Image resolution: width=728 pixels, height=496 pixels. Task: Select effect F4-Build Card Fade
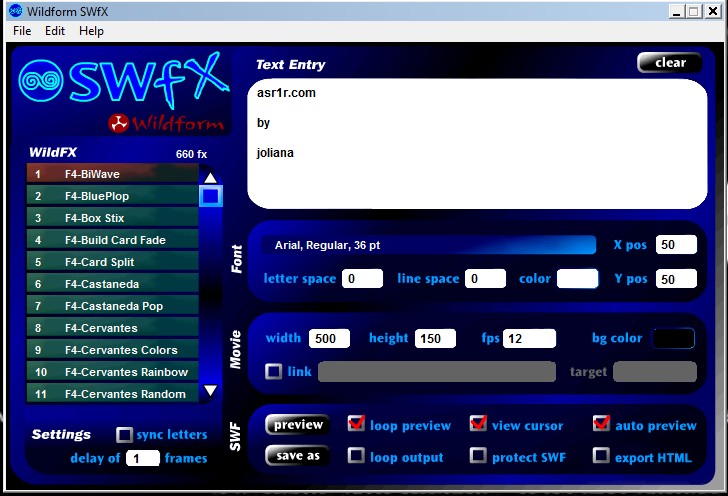112,240
